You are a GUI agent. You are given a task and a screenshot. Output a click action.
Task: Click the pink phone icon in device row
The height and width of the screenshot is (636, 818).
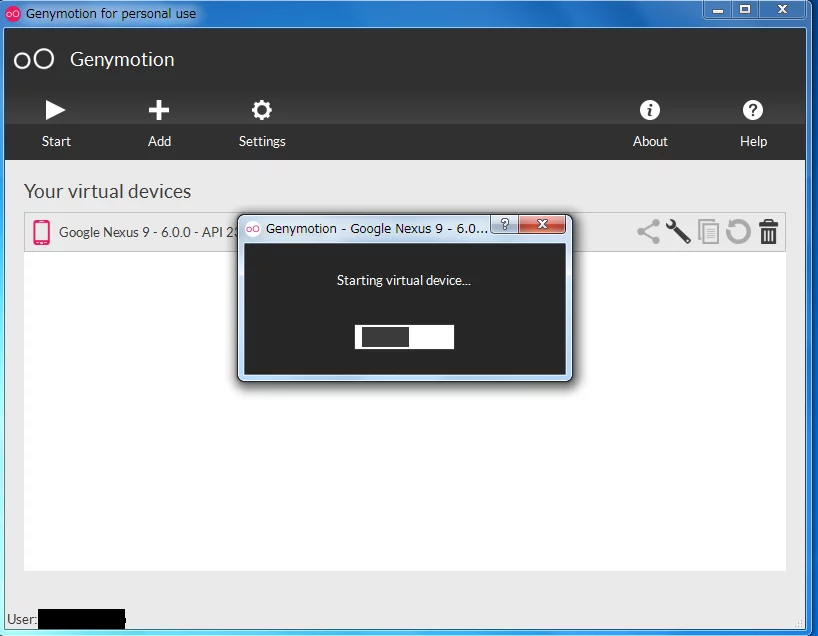tap(41, 232)
